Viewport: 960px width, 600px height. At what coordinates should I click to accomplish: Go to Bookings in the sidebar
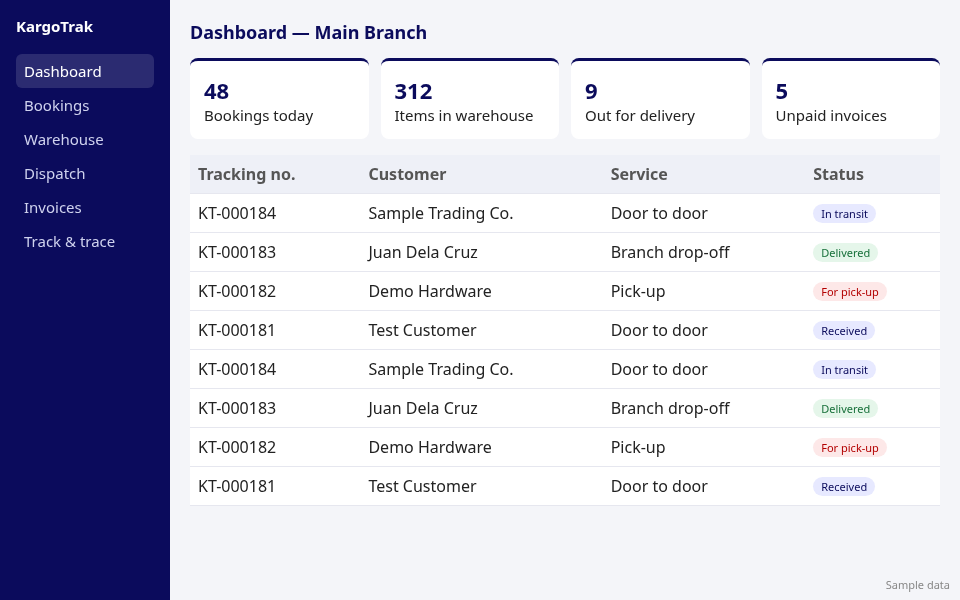(x=84, y=106)
